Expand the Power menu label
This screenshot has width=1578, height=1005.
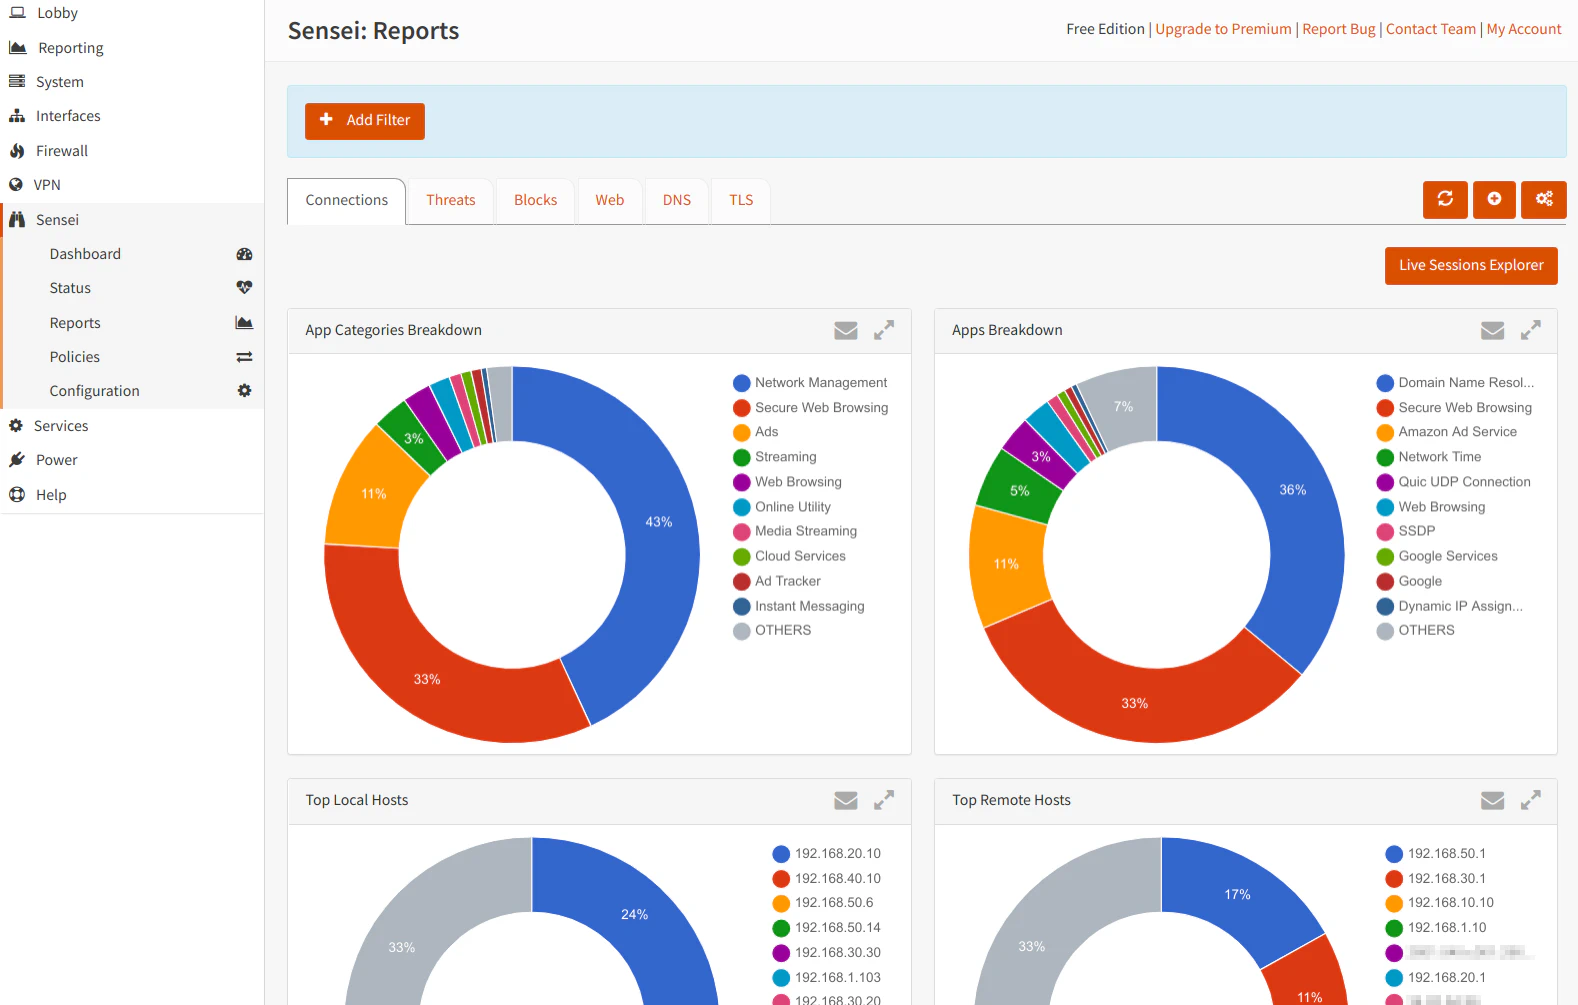click(57, 460)
